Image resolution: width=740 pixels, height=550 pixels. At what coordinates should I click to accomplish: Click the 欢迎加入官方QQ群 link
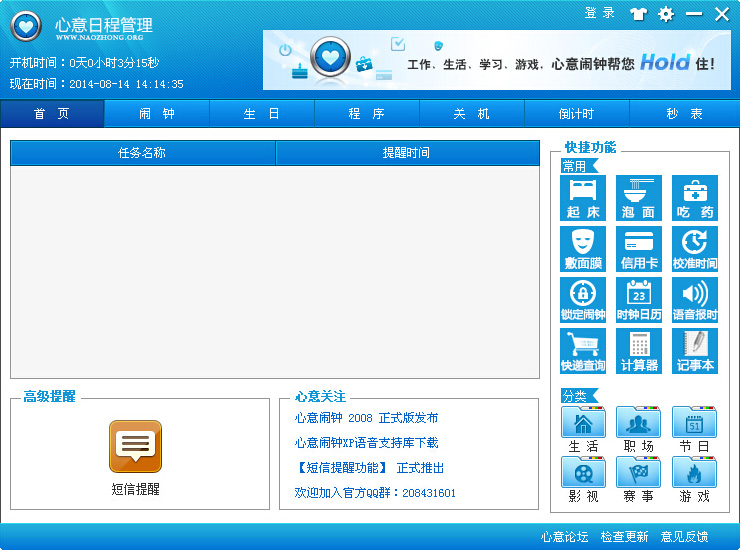(x=375, y=493)
